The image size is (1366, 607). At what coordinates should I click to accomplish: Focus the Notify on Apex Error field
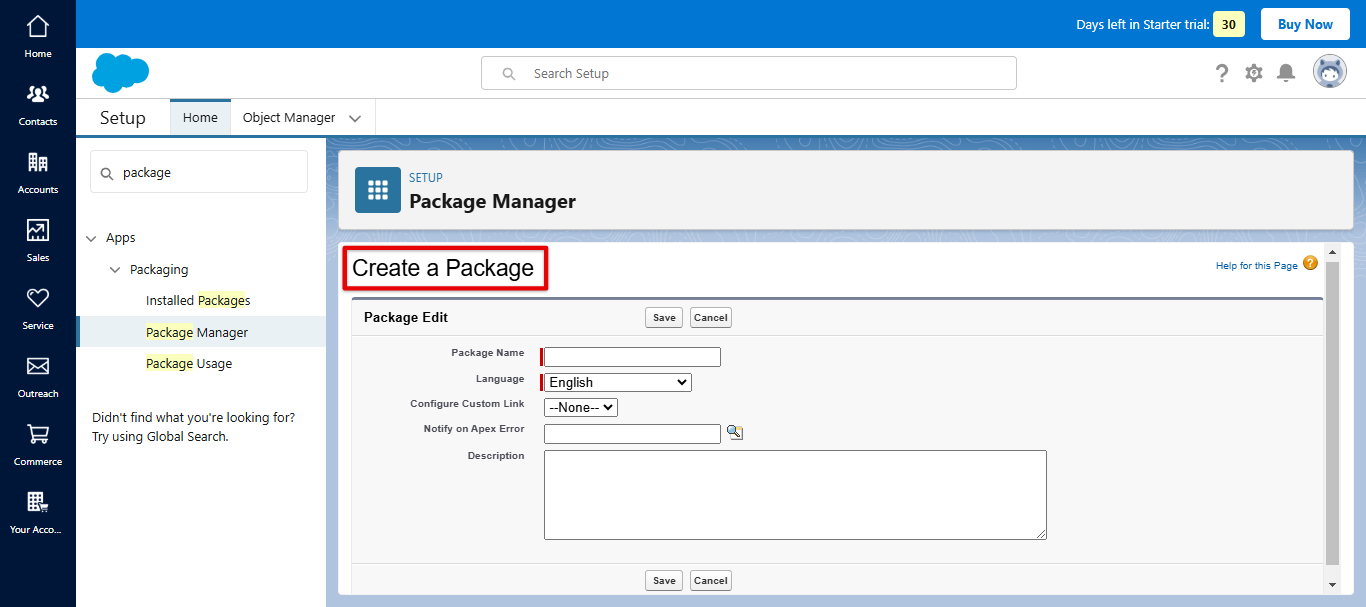click(632, 434)
